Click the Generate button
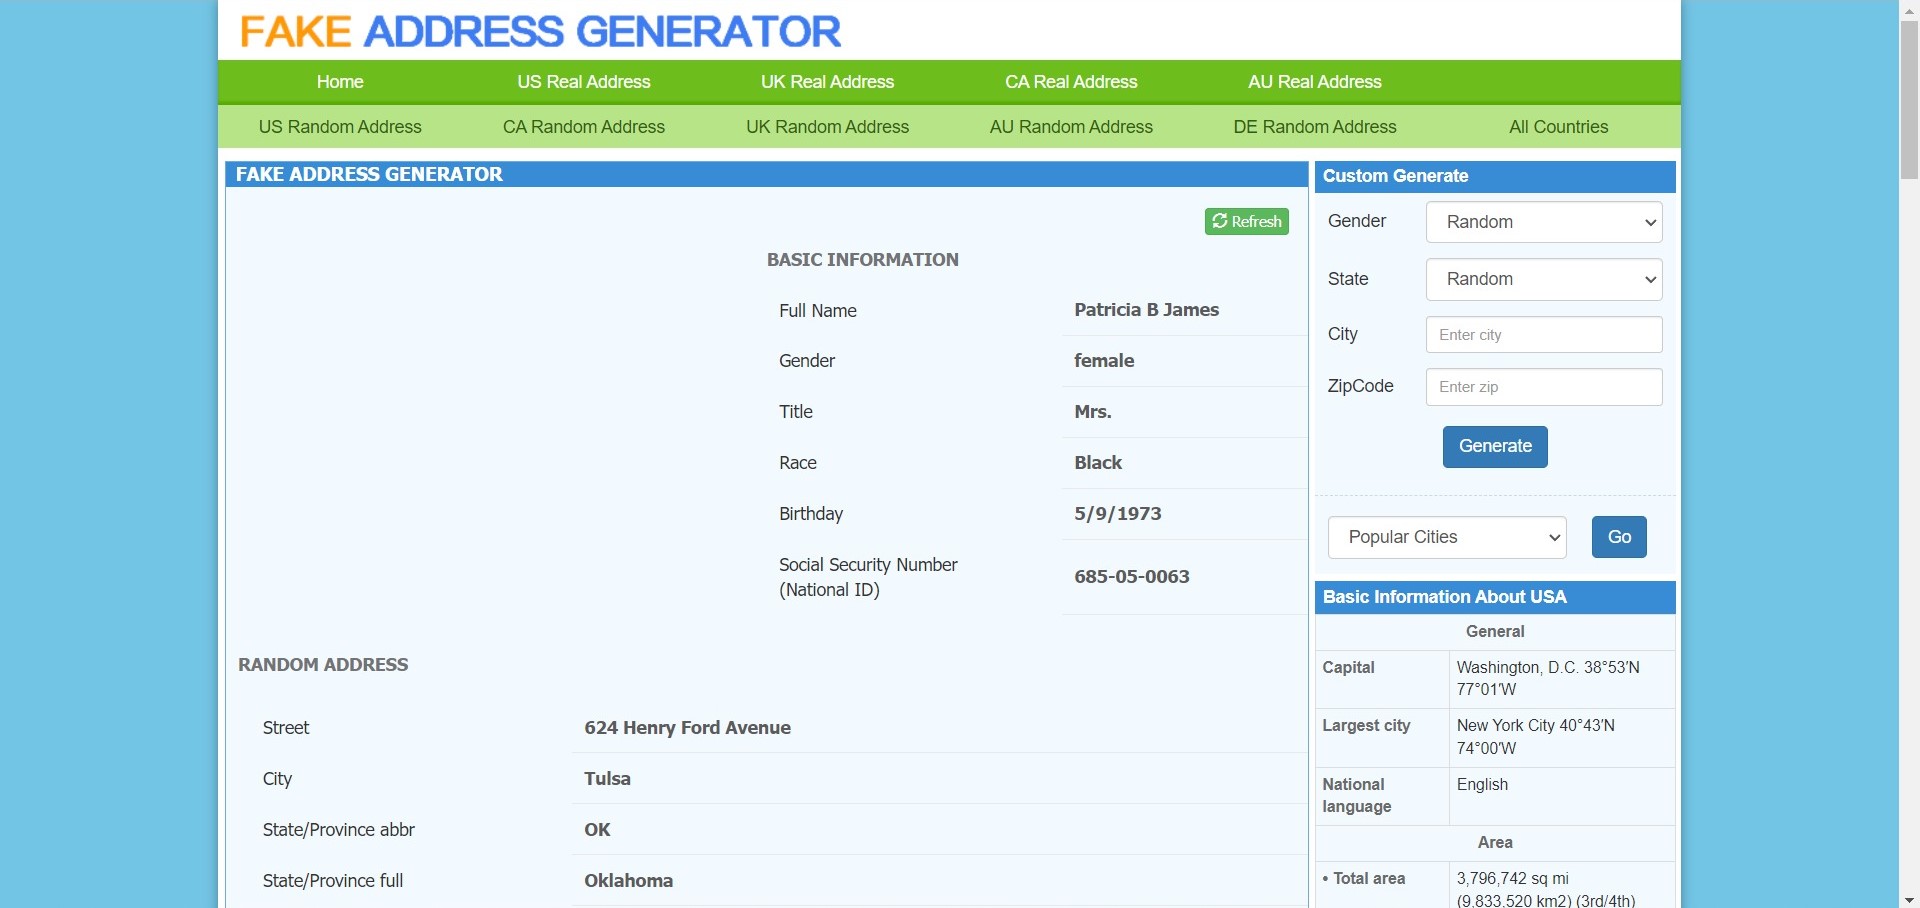The height and width of the screenshot is (908, 1920). click(1494, 446)
